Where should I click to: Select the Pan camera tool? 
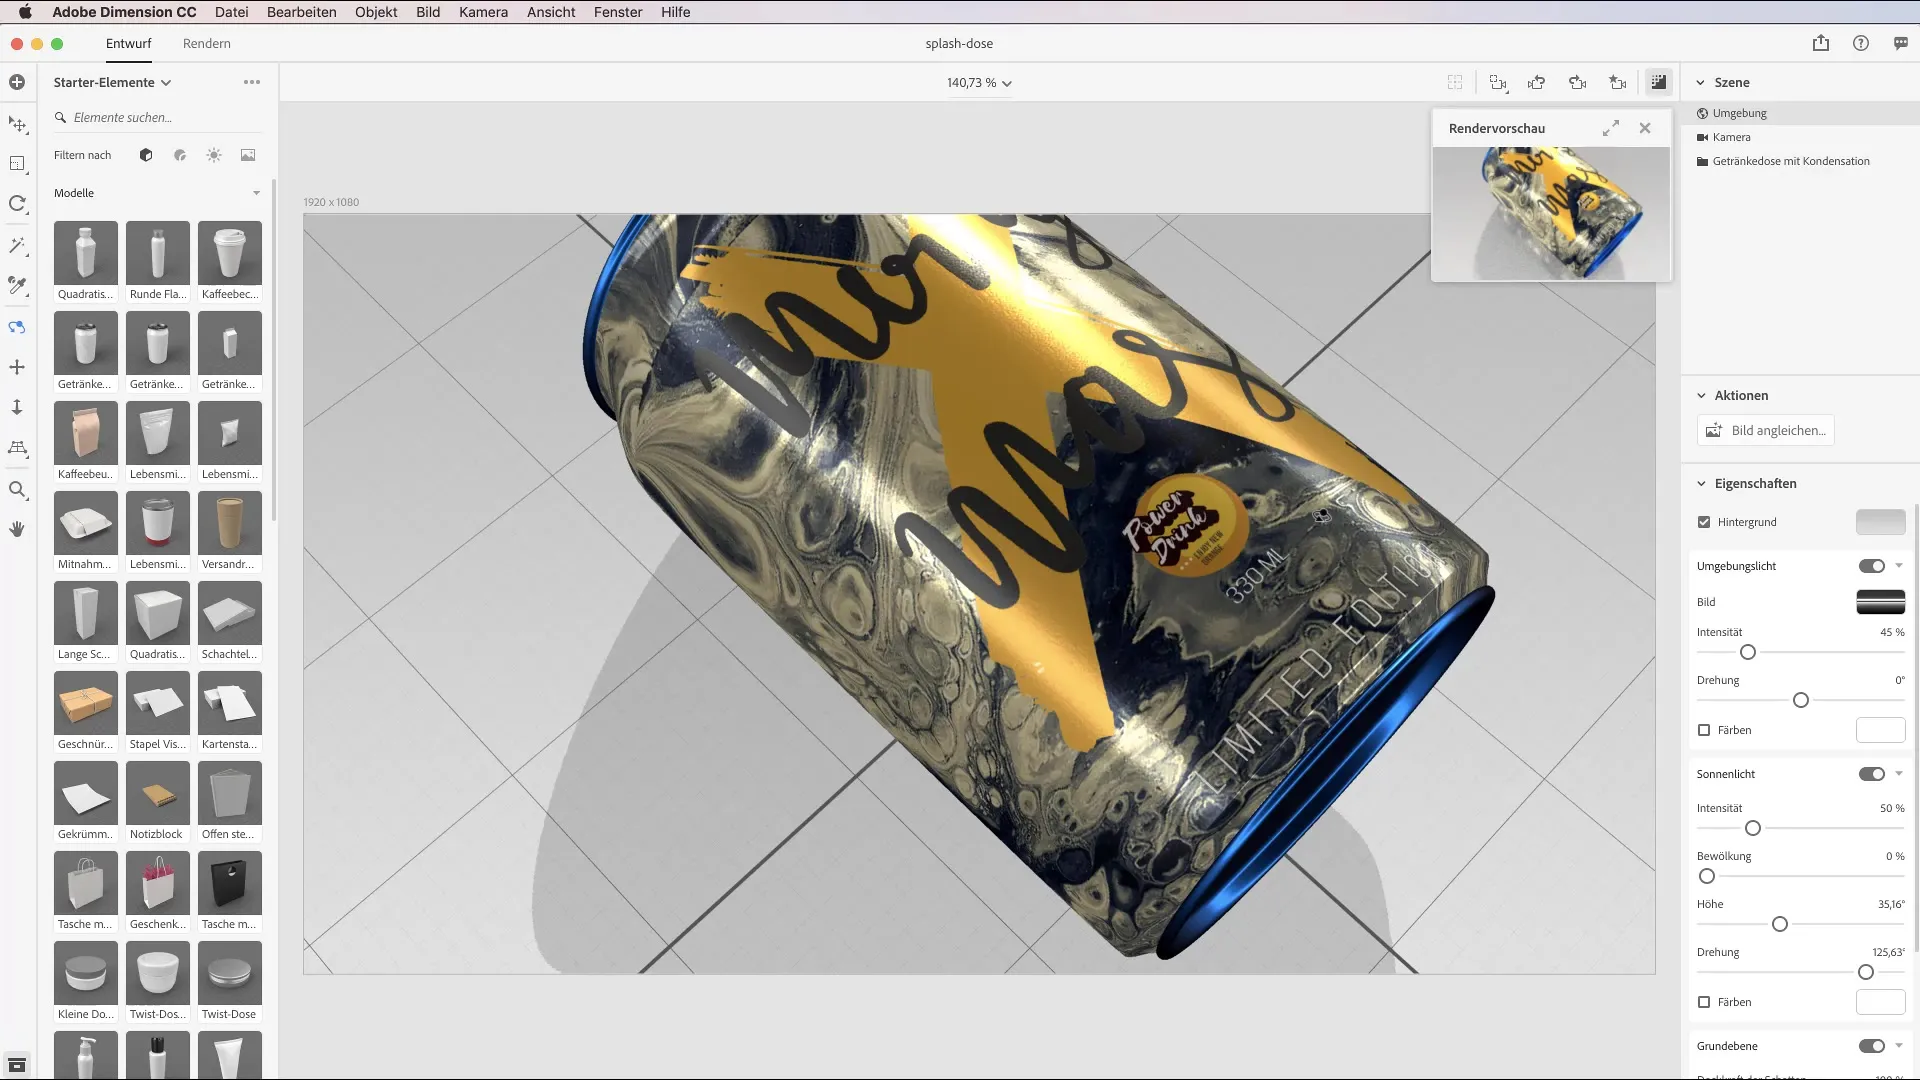(x=17, y=367)
